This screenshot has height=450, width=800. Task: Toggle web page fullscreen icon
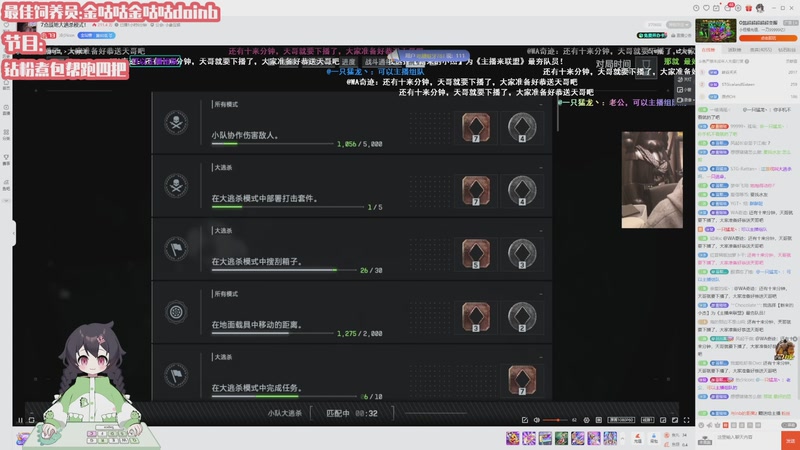[675, 420]
